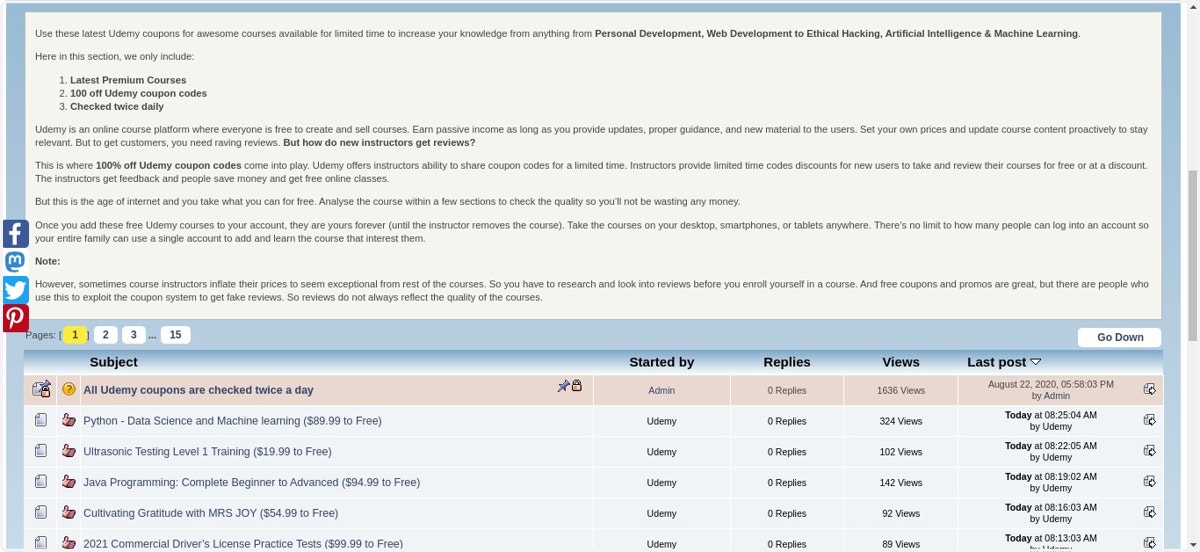This screenshot has height=552, width=1200.
Task: Click '1636 Views' in the sticky row
Action: click(x=901, y=390)
